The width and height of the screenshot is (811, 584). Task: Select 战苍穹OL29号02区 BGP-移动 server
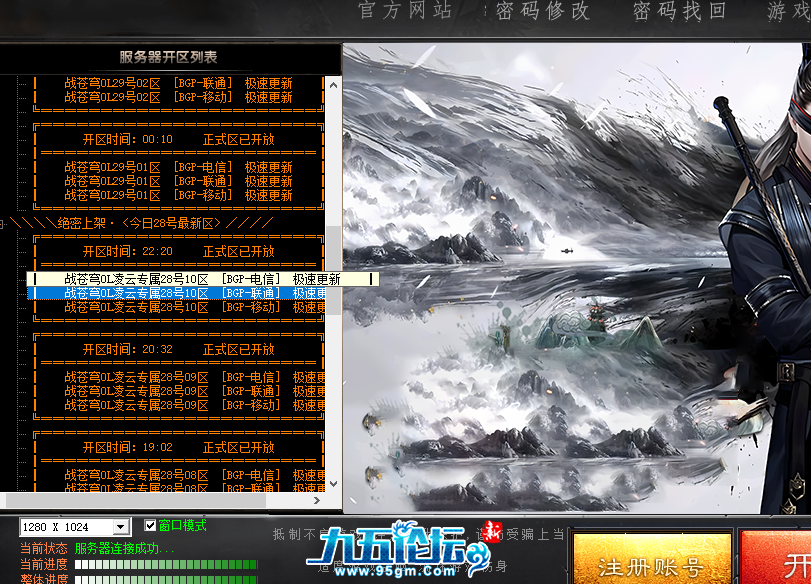point(178,97)
